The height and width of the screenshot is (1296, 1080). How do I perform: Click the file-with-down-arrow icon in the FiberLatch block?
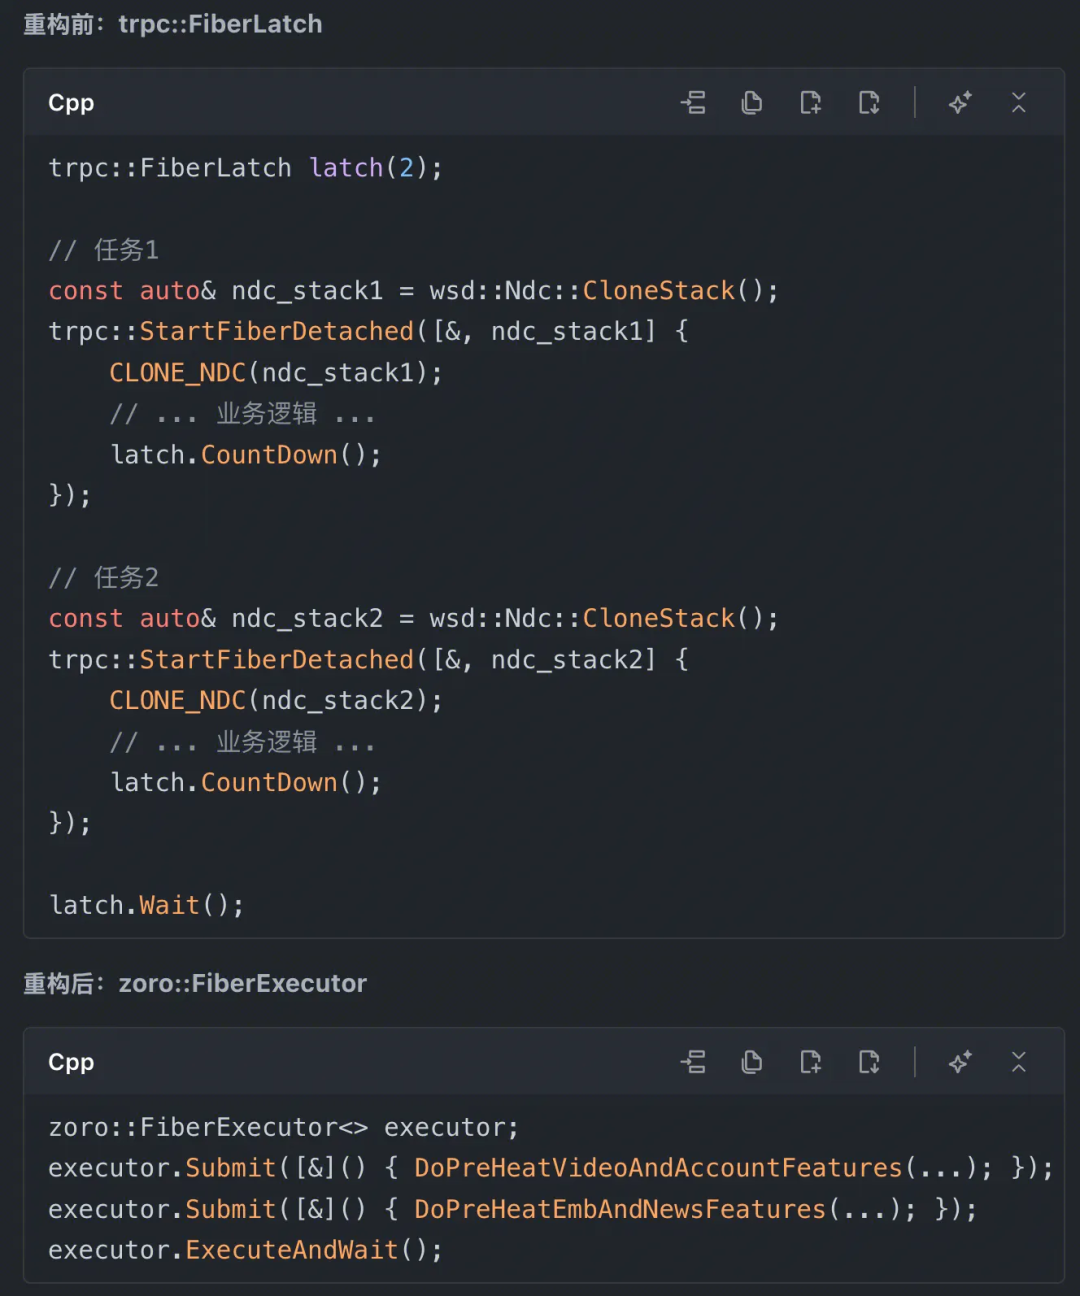click(869, 102)
